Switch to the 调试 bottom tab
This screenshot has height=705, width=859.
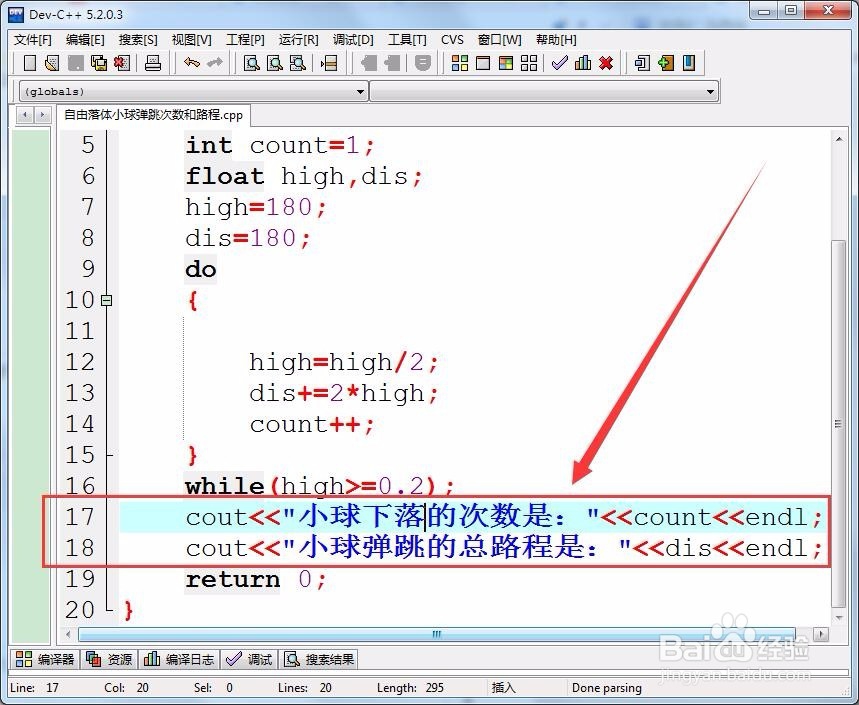(249, 659)
